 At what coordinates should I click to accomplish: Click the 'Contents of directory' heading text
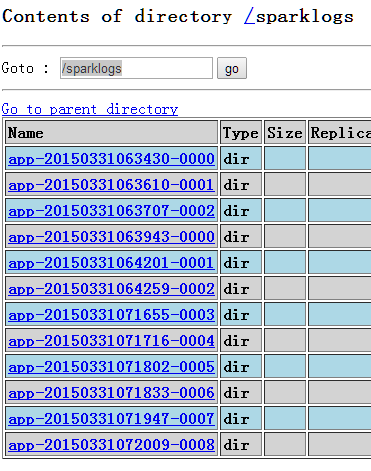(117, 16)
